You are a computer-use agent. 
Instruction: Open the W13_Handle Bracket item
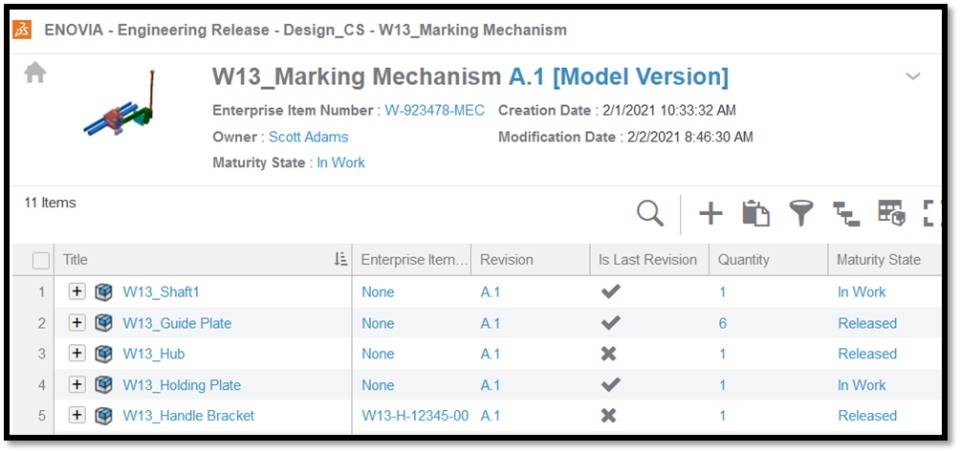click(x=188, y=416)
